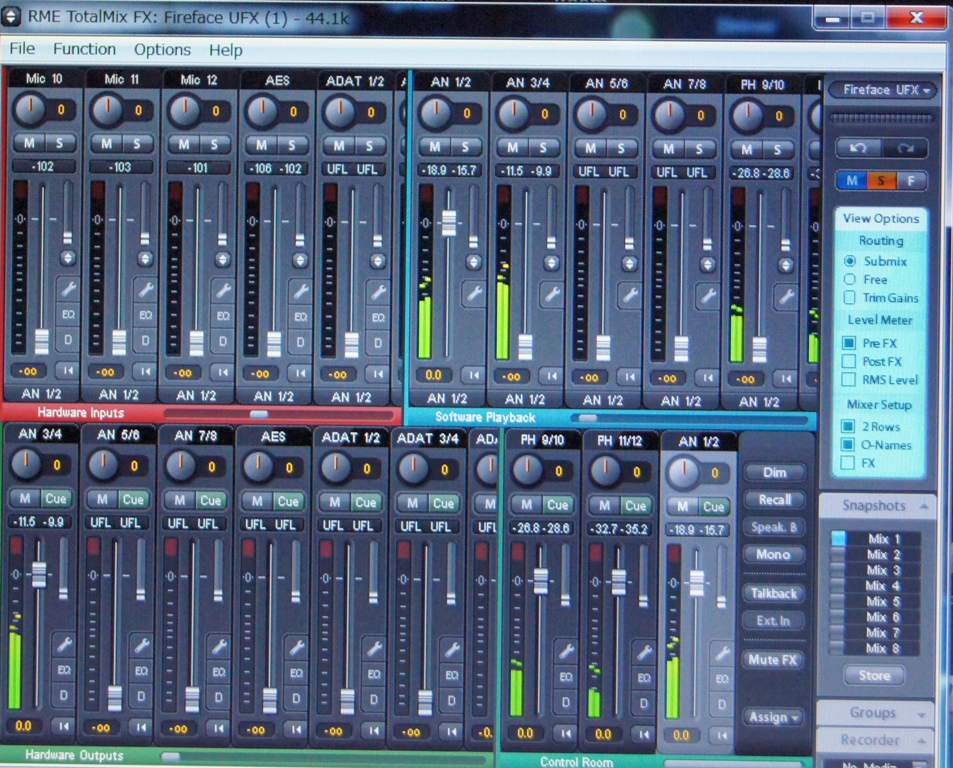This screenshot has width=953, height=768.
Task: Activate the Talkback button
Action: tap(773, 593)
